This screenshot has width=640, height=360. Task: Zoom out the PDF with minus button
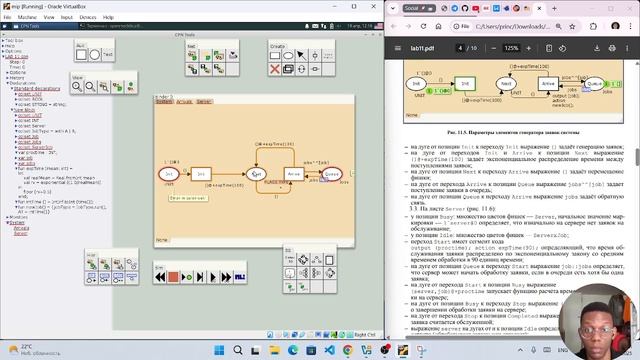click(493, 48)
